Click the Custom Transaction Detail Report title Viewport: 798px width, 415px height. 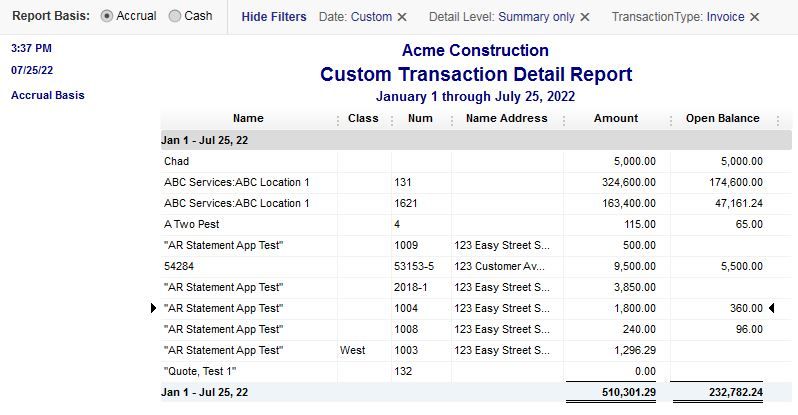click(475, 75)
